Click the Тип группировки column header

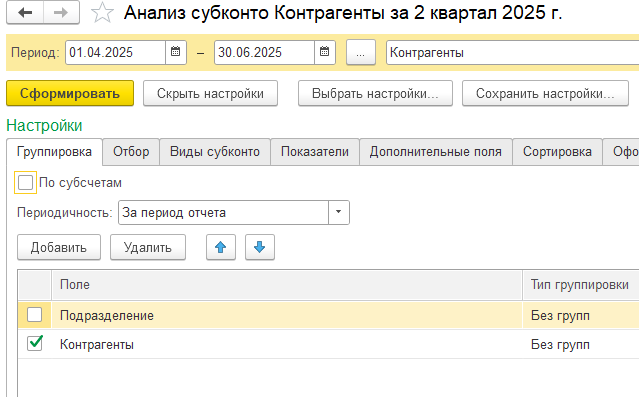[x=581, y=284]
